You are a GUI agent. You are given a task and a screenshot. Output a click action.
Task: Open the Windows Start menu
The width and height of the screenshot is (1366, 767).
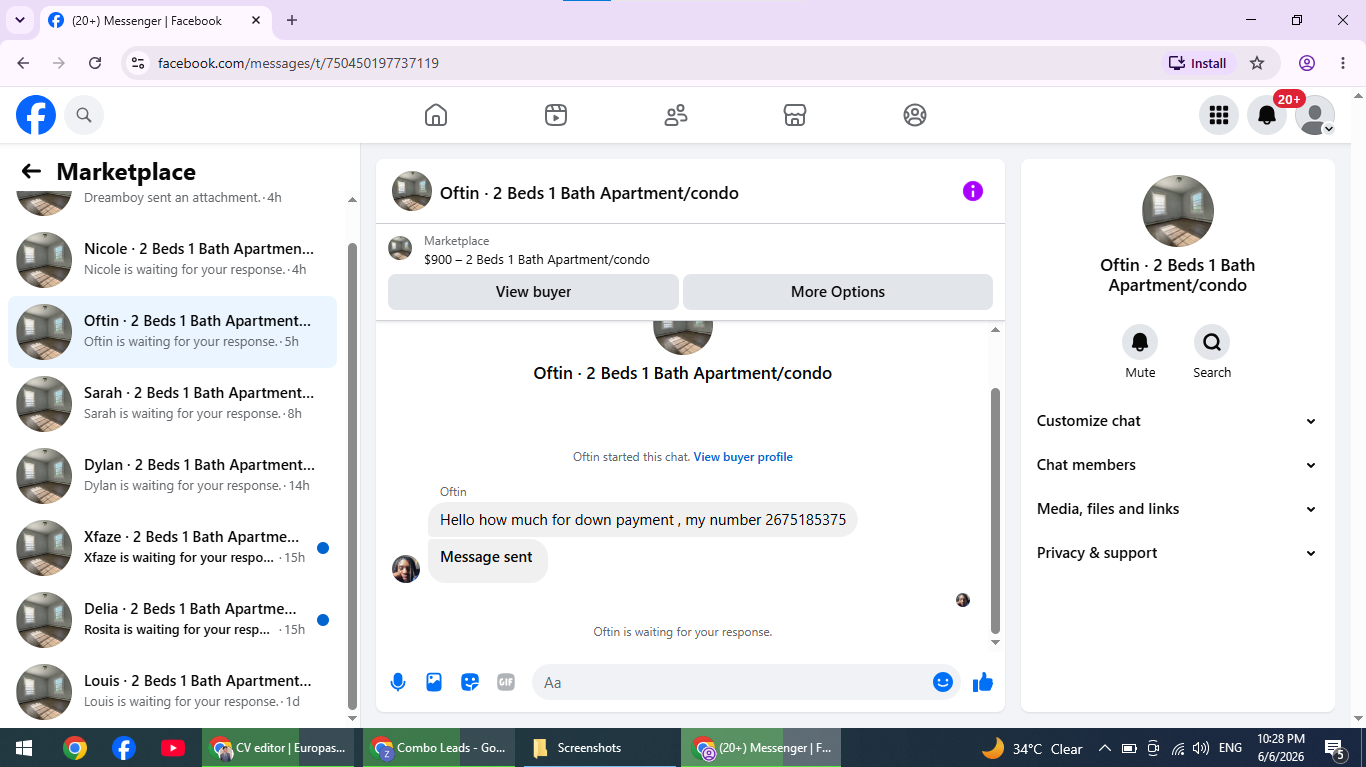tap(24, 748)
